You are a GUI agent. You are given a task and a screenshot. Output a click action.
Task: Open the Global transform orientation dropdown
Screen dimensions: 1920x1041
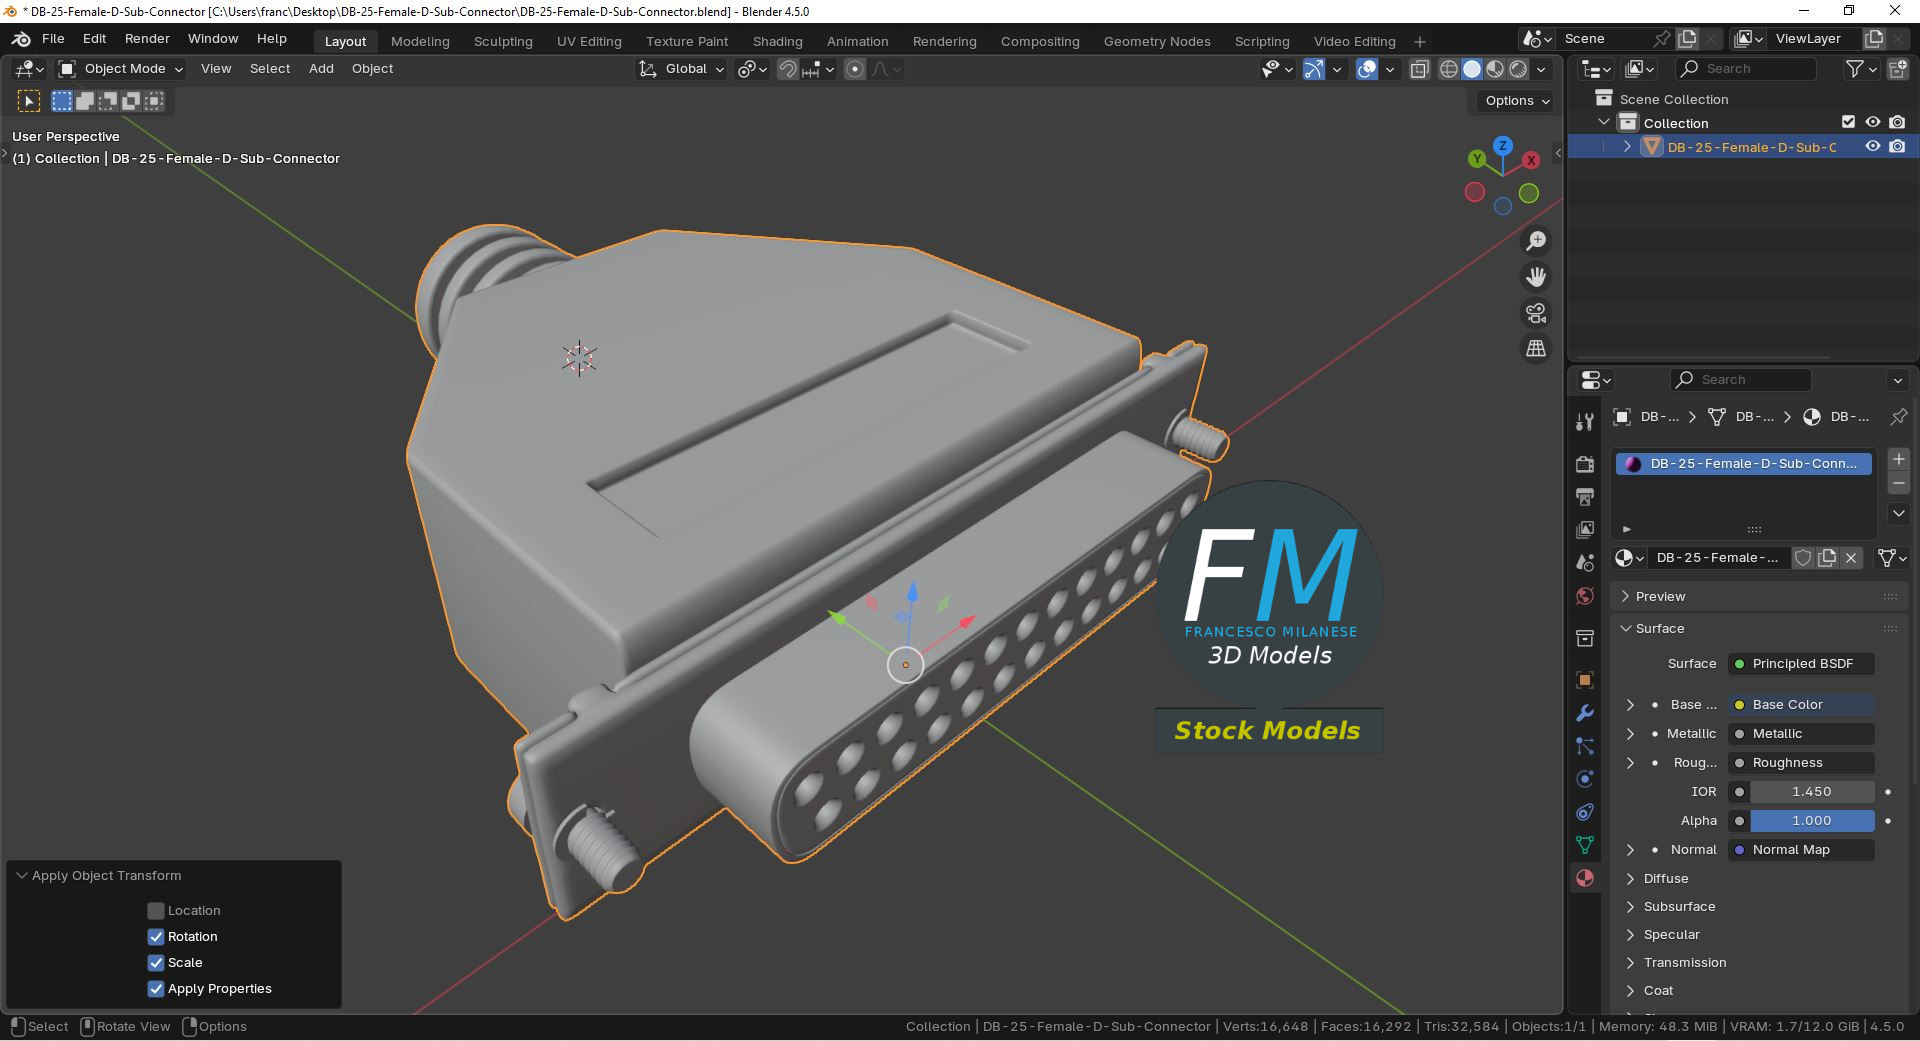click(x=681, y=69)
